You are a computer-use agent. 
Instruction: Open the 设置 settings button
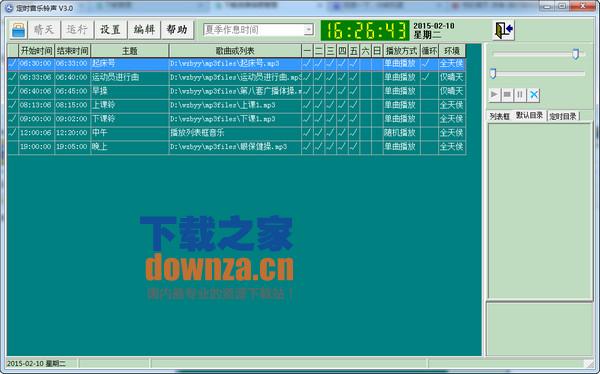(111, 30)
